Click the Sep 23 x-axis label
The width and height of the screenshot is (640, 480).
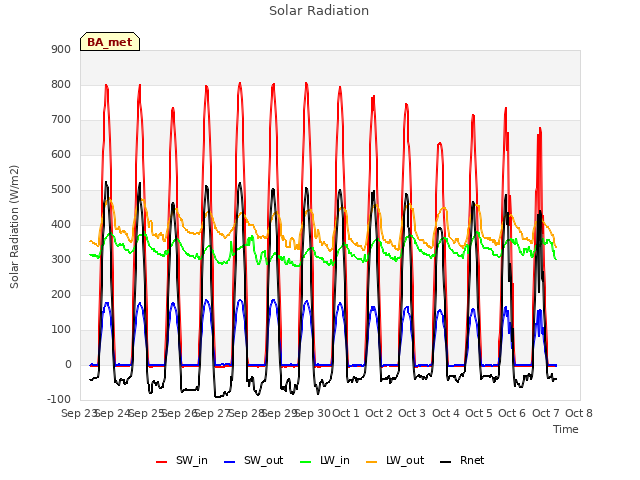pos(79,413)
